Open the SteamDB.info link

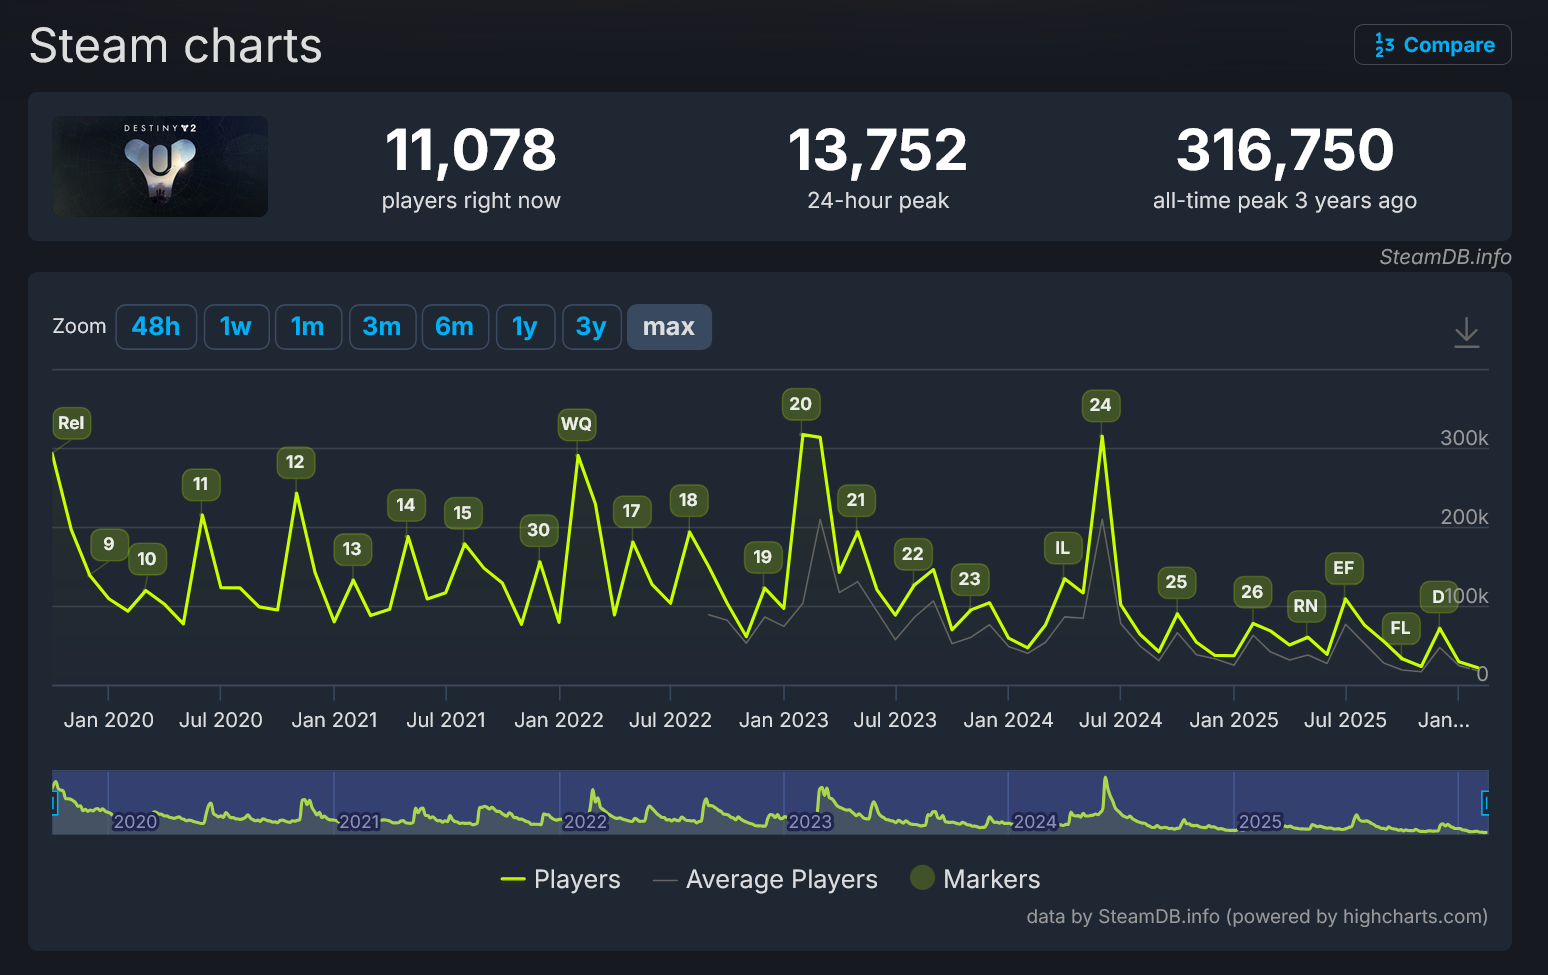click(1445, 257)
